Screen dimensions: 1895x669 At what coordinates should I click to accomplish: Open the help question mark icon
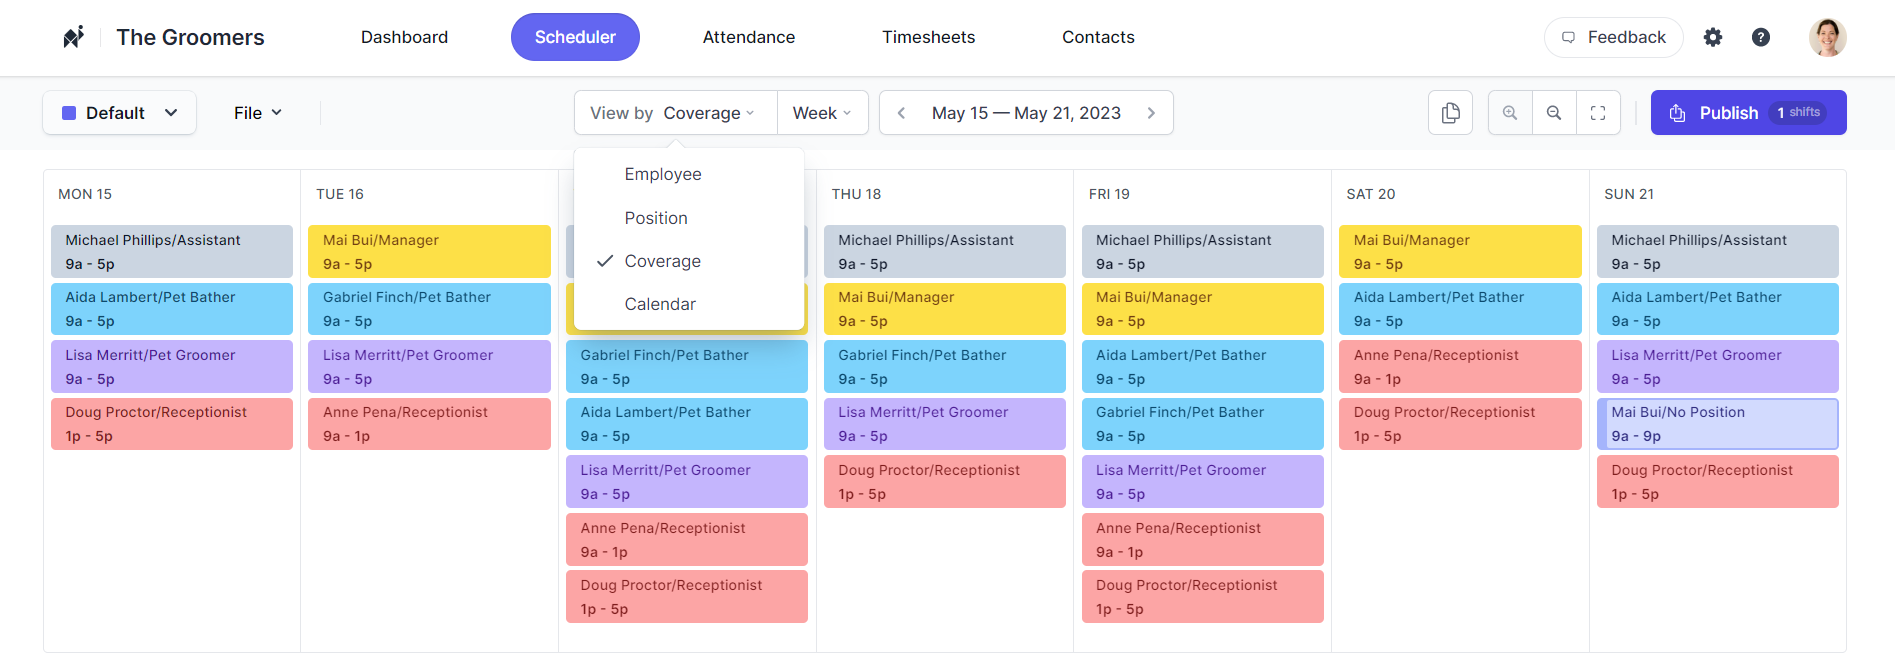(1761, 37)
